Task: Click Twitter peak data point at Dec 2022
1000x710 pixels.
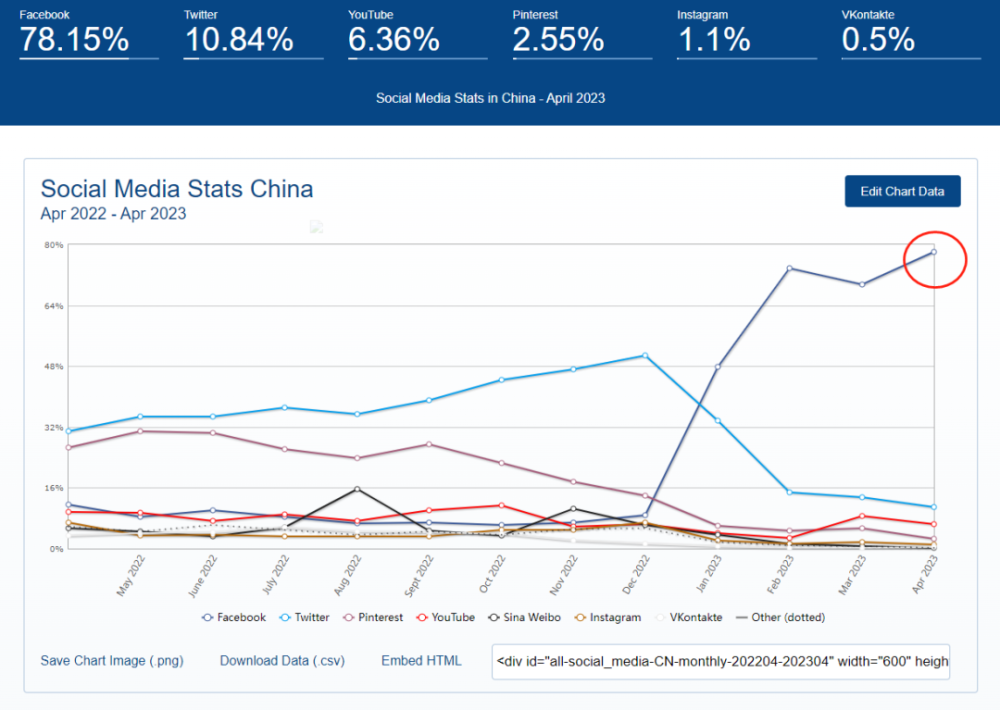Action: [645, 355]
